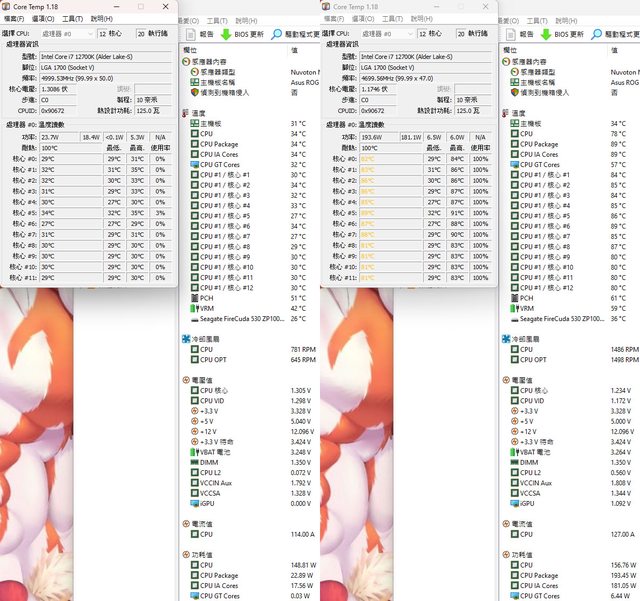The width and height of the screenshot is (640, 601).
Task: Click the iGPU icon reading 1.092 V
Action: tap(513, 503)
